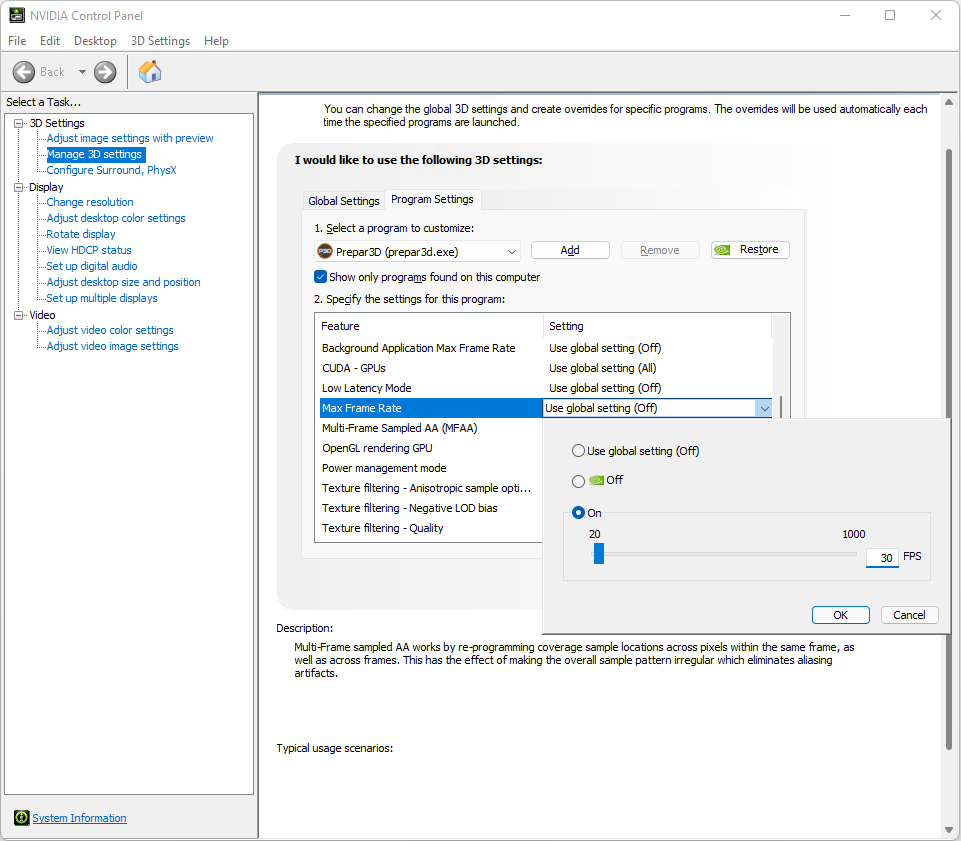
Task: Click the Feature column header
Action: [x=429, y=326]
